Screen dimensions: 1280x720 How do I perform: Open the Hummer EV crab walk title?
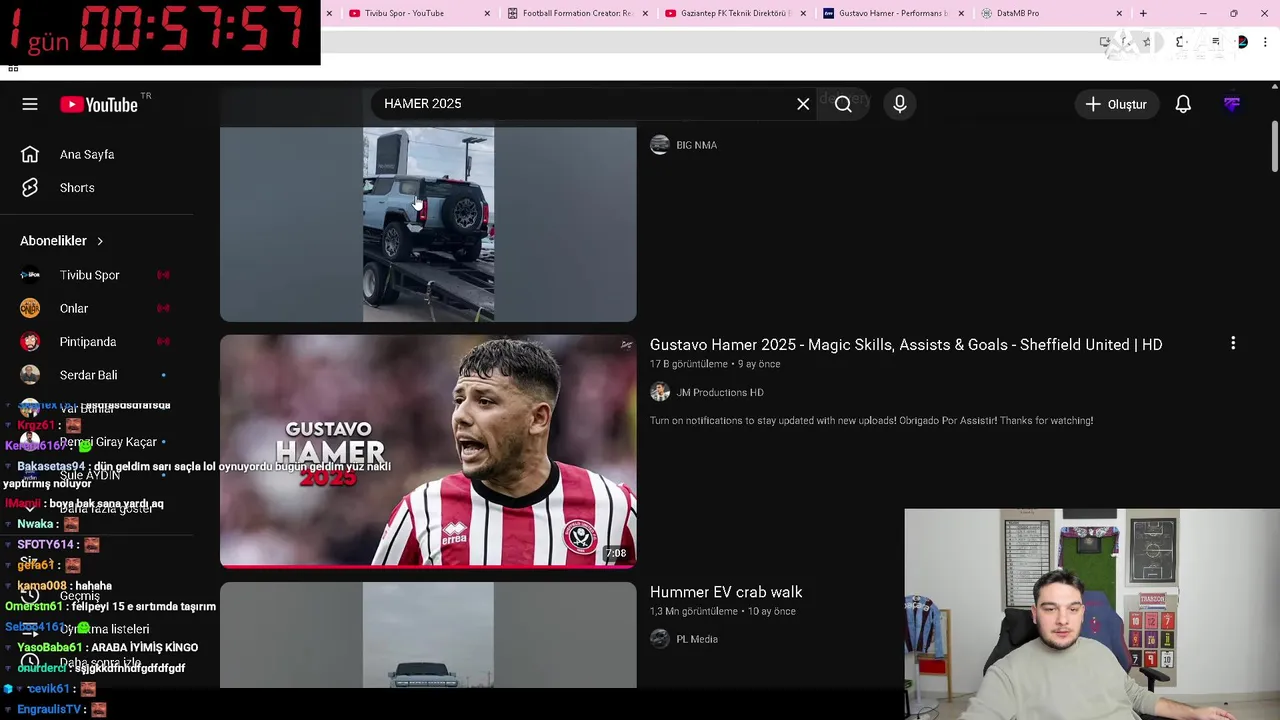pyautogui.click(x=726, y=592)
